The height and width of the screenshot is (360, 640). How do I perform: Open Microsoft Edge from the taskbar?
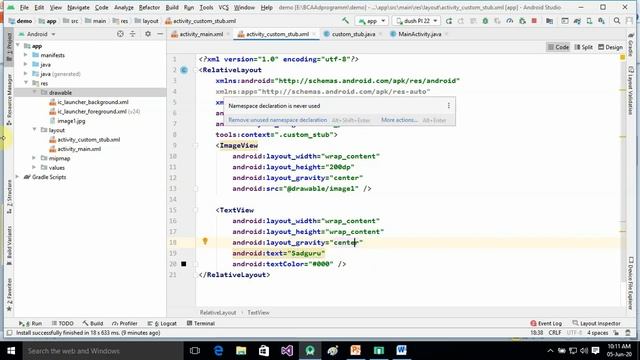click(218, 351)
